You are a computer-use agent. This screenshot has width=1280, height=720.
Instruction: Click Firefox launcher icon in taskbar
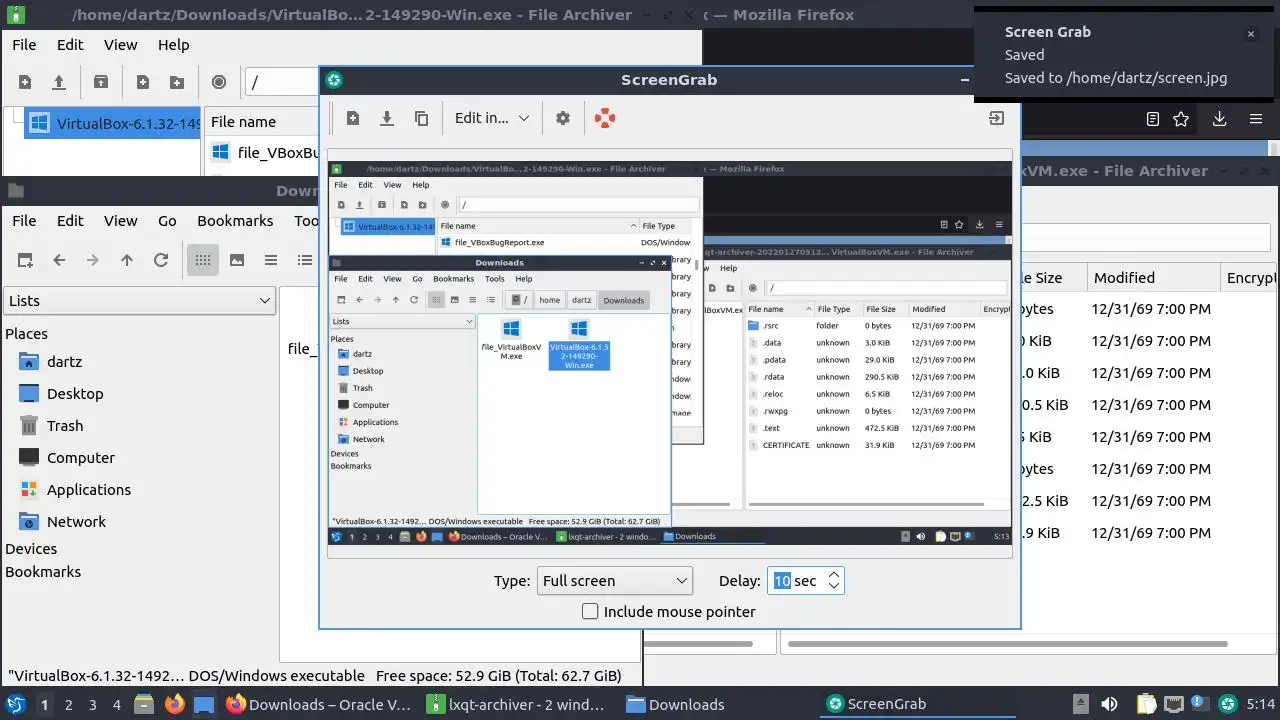tap(174, 704)
